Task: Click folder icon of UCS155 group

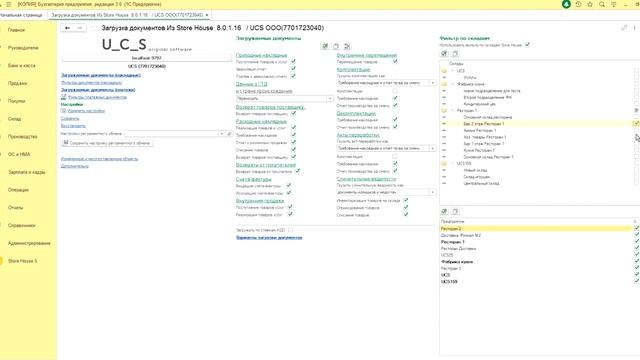Action: pyautogui.click(x=444, y=163)
